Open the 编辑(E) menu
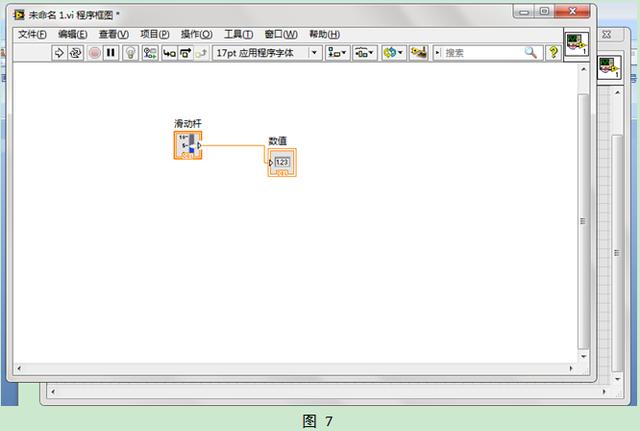The width and height of the screenshot is (640, 431). (x=73, y=35)
